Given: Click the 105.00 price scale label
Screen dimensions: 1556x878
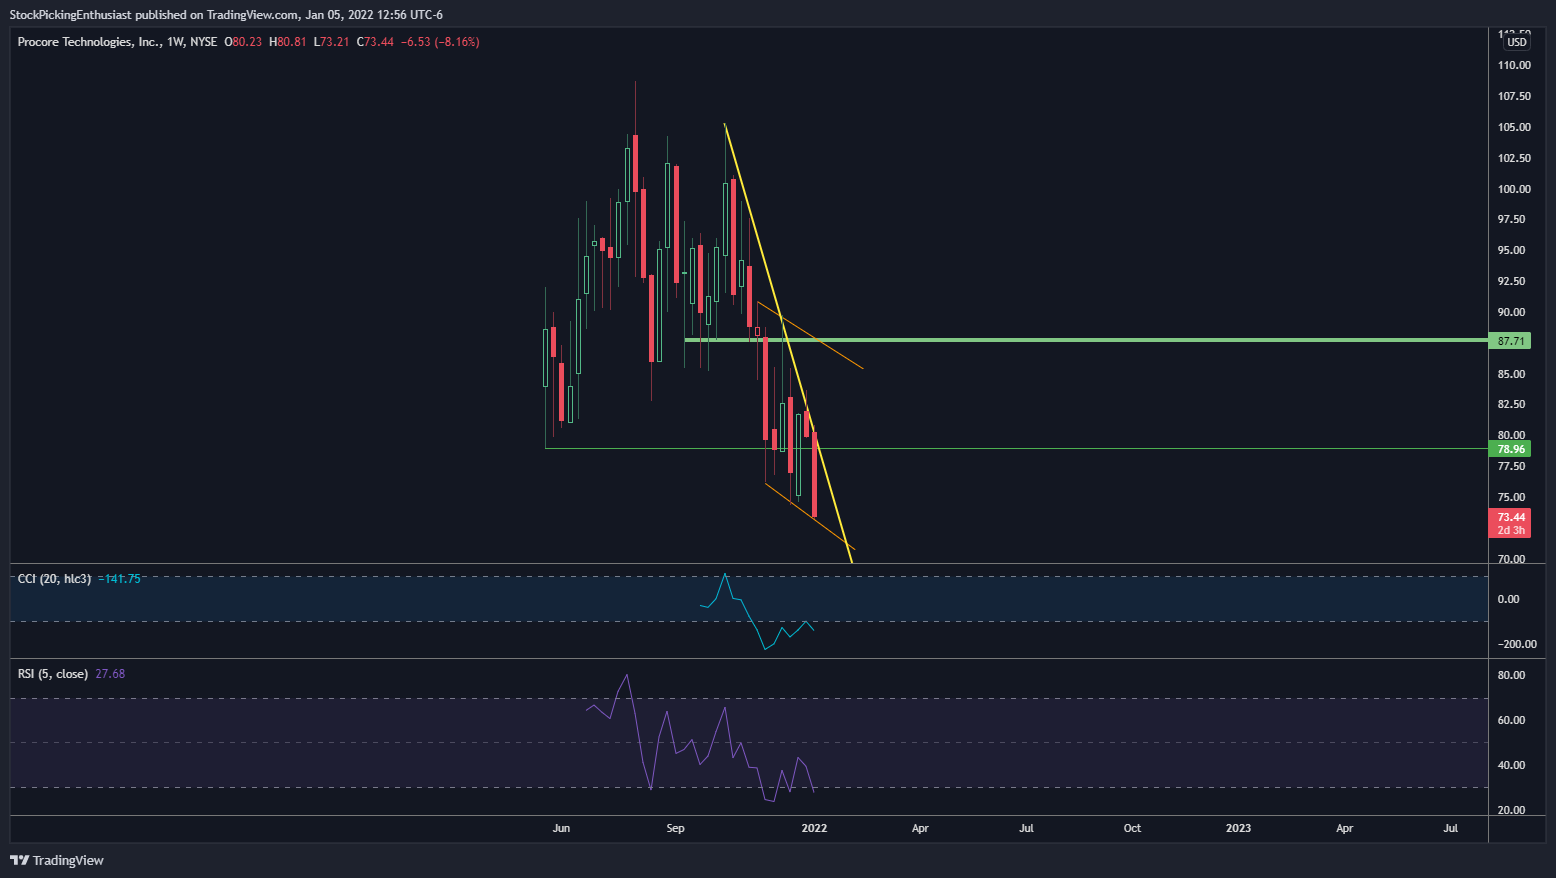Looking at the screenshot, I should click(x=1514, y=127).
